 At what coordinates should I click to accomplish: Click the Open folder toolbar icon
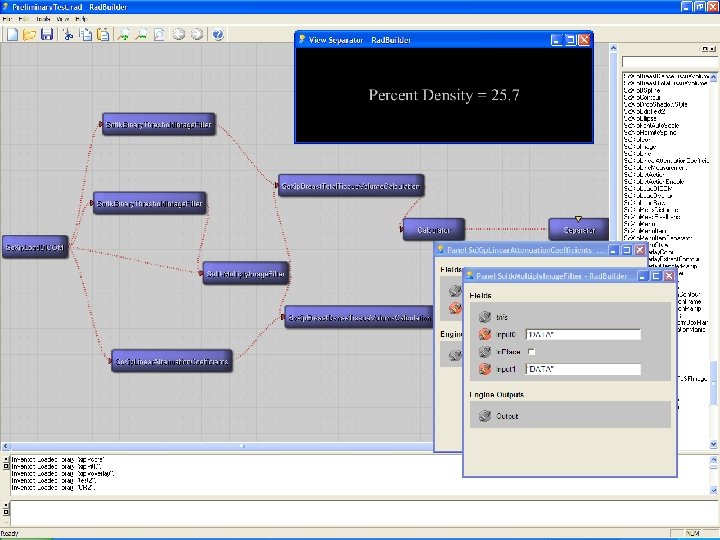[x=29, y=34]
